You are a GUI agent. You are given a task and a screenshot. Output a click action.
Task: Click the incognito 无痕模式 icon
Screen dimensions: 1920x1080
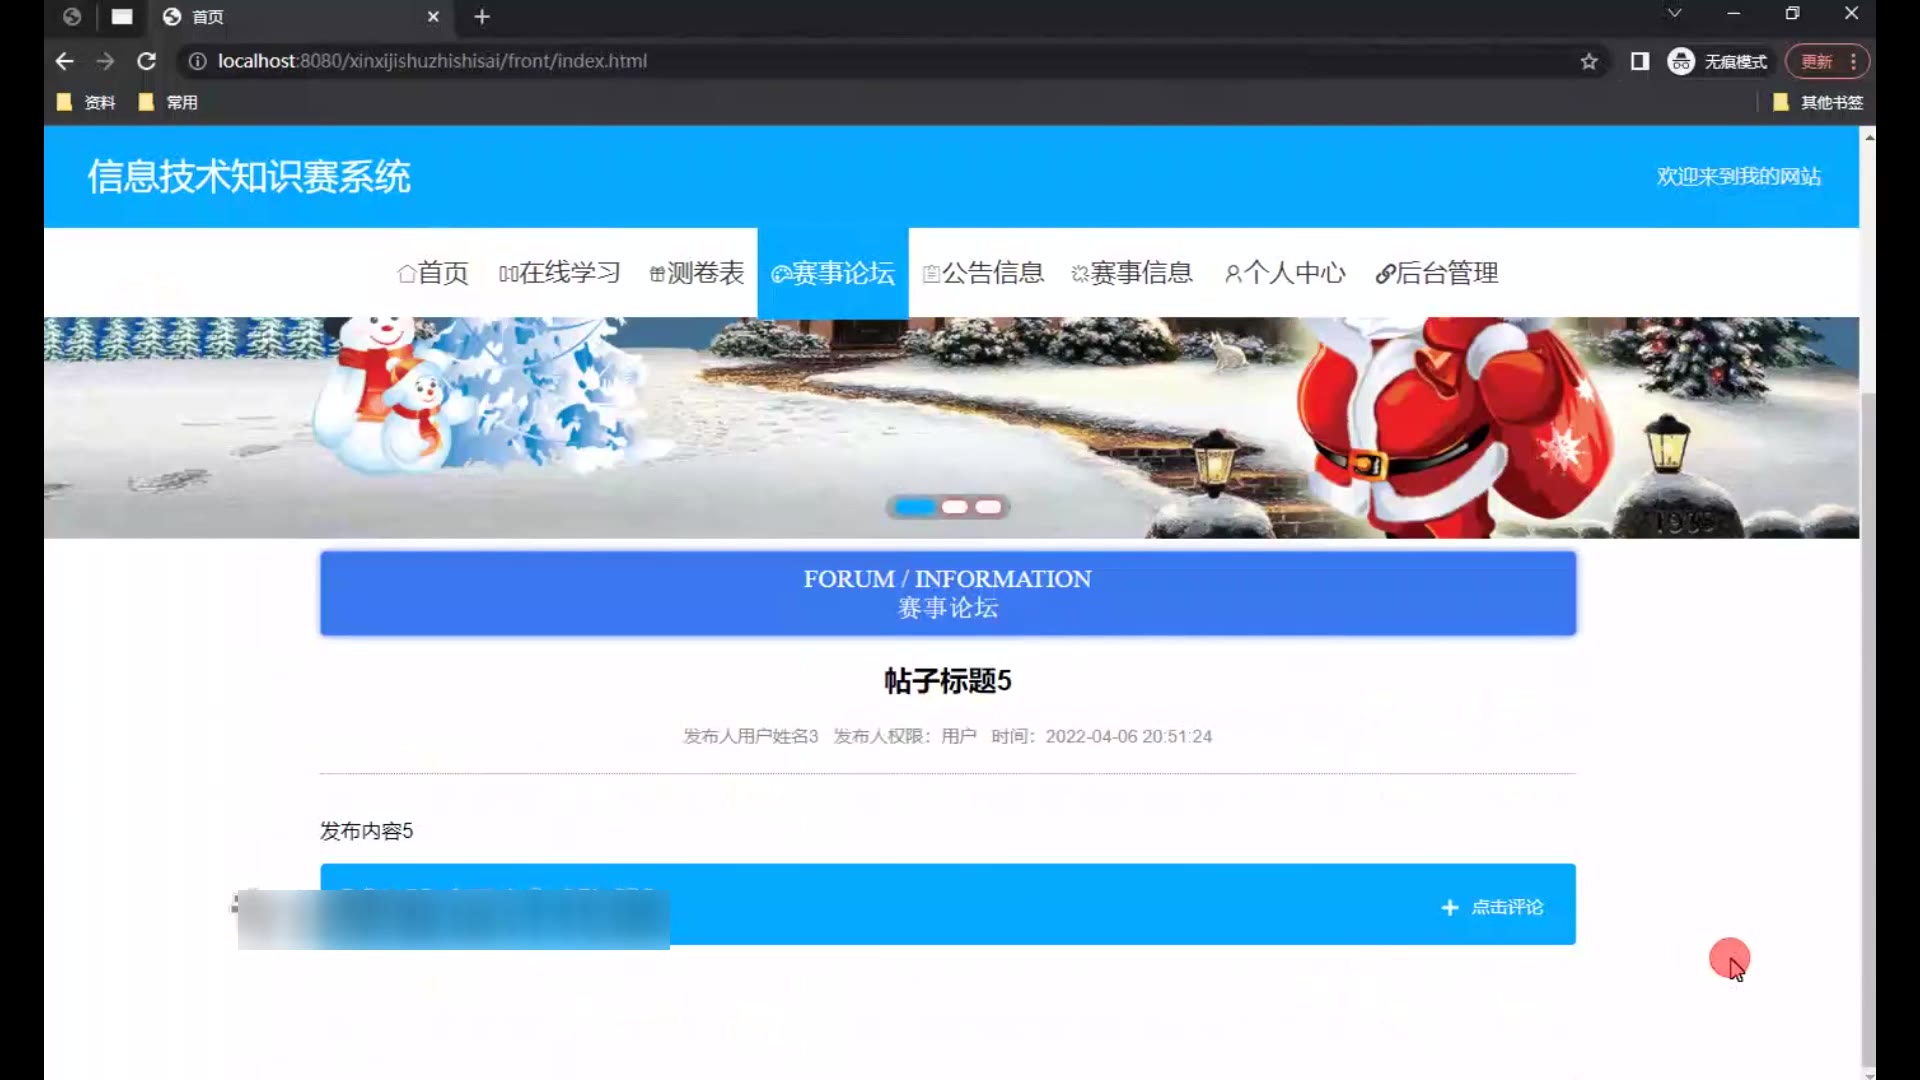(1681, 62)
